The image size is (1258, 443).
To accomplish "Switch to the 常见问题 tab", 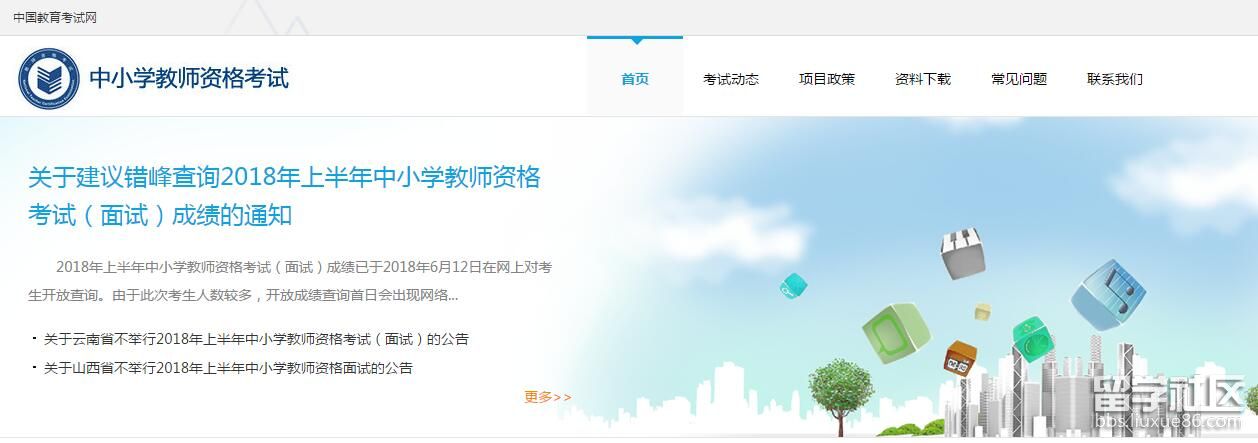I will pos(1019,79).
